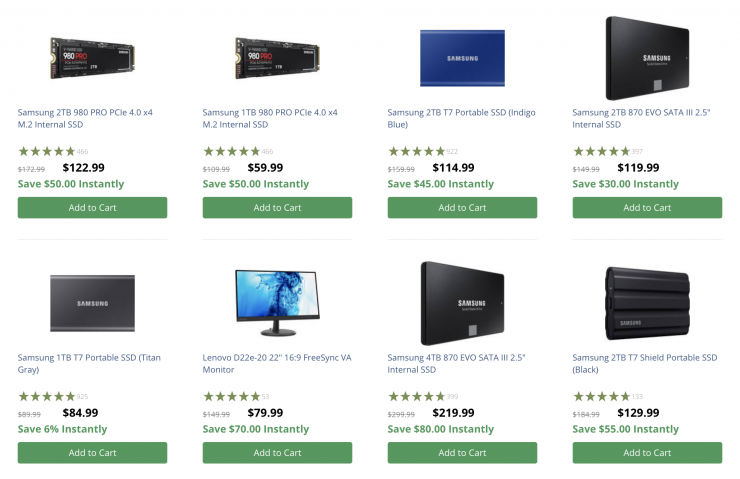Add Samsung 2TB 980 PRO to cart

92,208
